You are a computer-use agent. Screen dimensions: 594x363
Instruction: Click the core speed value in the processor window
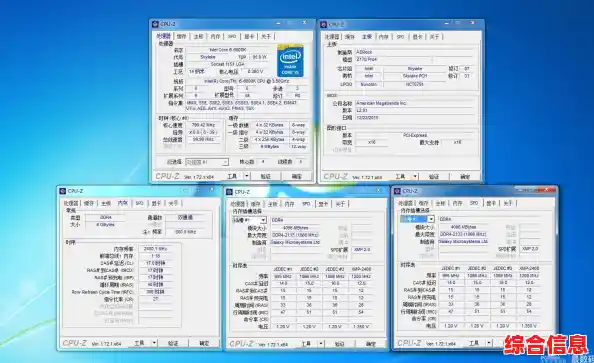click(x=203, y=125)
